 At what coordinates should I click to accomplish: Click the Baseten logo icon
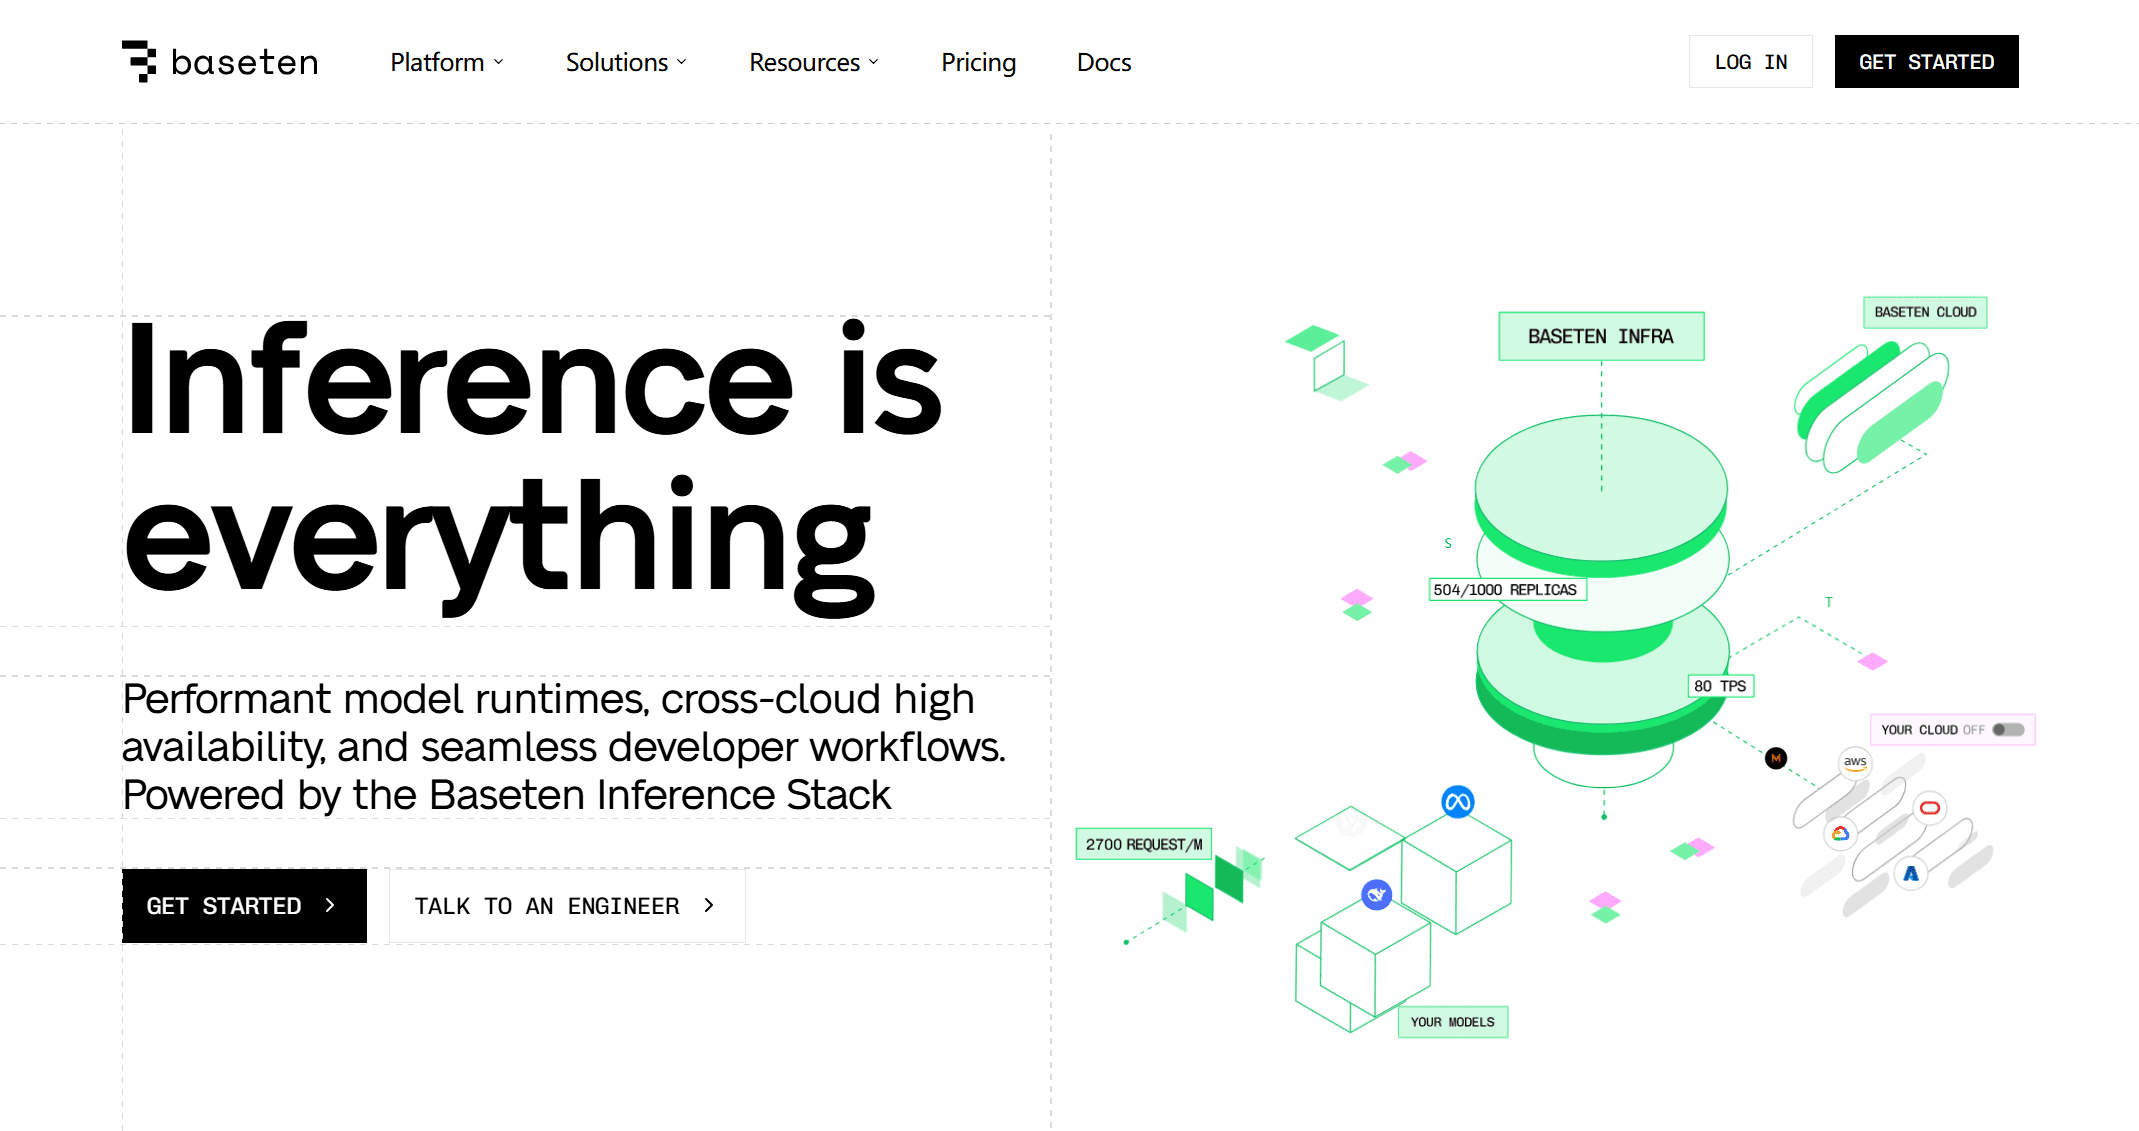[x=139, y=61]
